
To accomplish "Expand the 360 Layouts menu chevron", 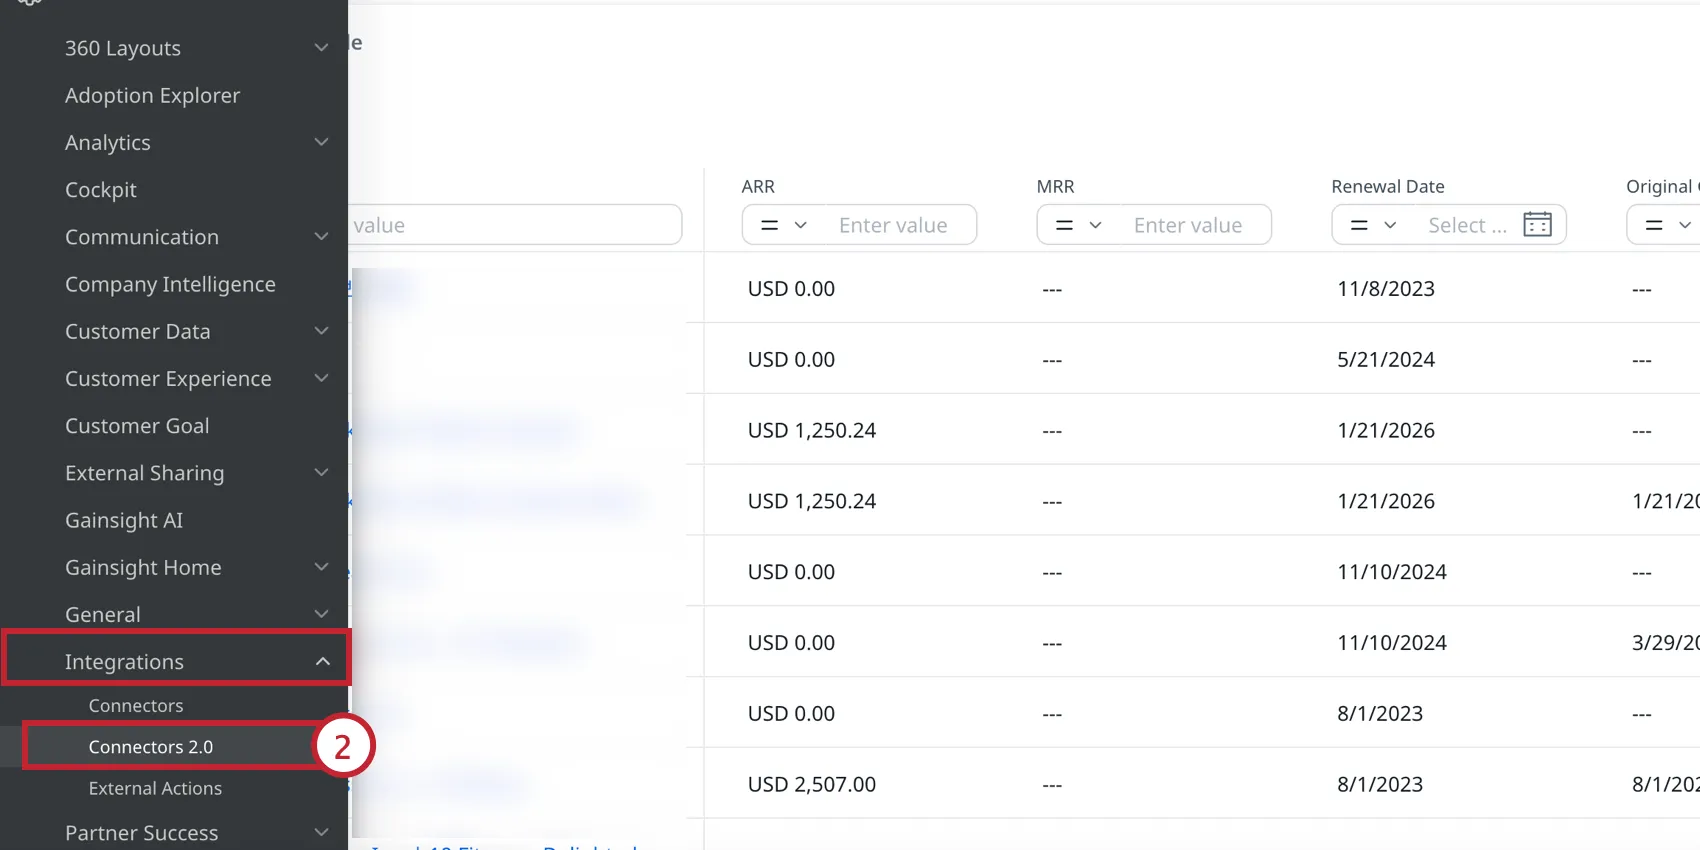I will [x=321, y=48].
